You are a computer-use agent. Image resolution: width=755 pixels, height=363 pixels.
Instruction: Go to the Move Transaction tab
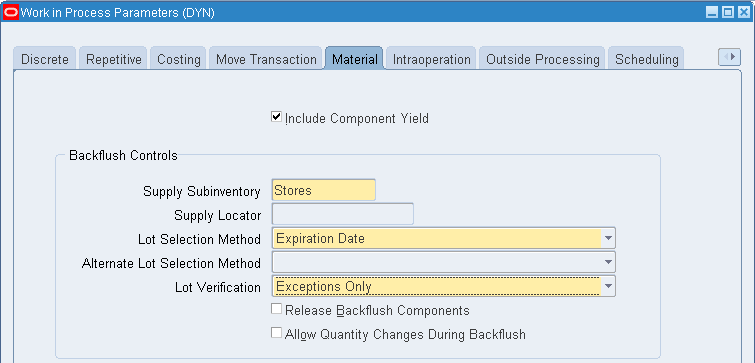point(266,59)
